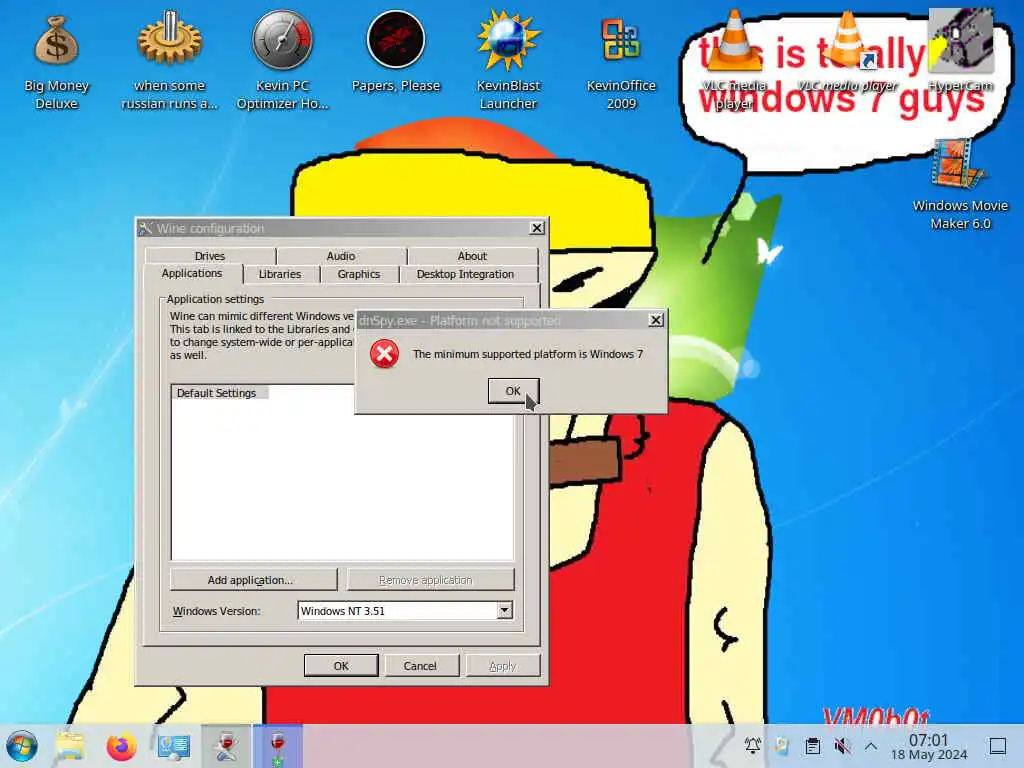Confirm Wine configuration with OK
The height and width of the screenshot is (768, 1024).
341,665
